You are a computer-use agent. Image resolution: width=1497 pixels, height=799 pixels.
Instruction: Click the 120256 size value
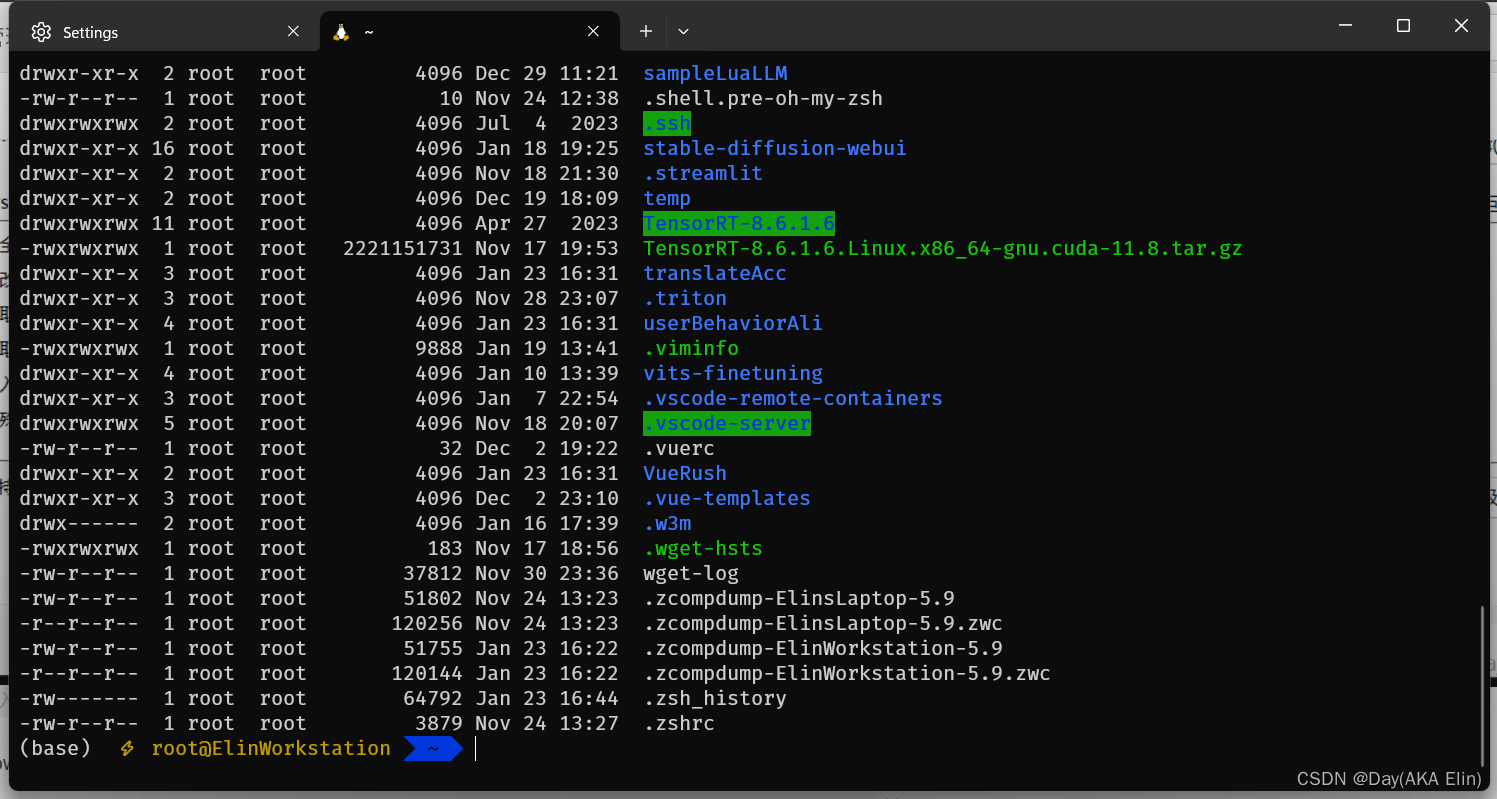(427, 624)
